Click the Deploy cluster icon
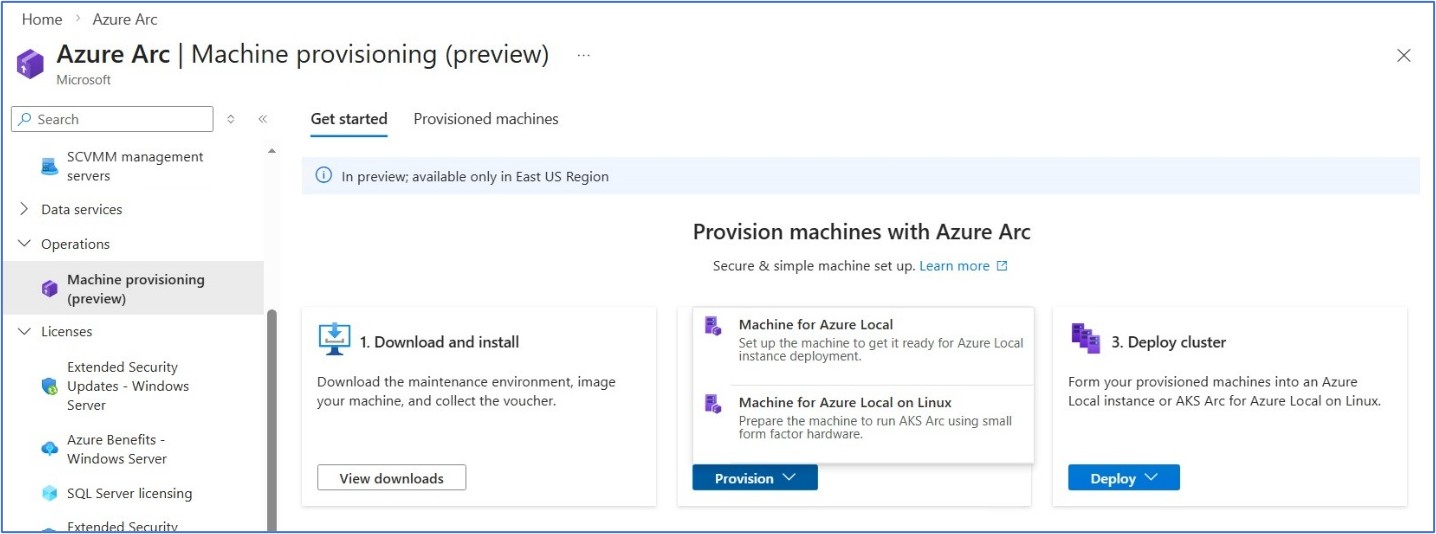 [x=1085, y=339]
